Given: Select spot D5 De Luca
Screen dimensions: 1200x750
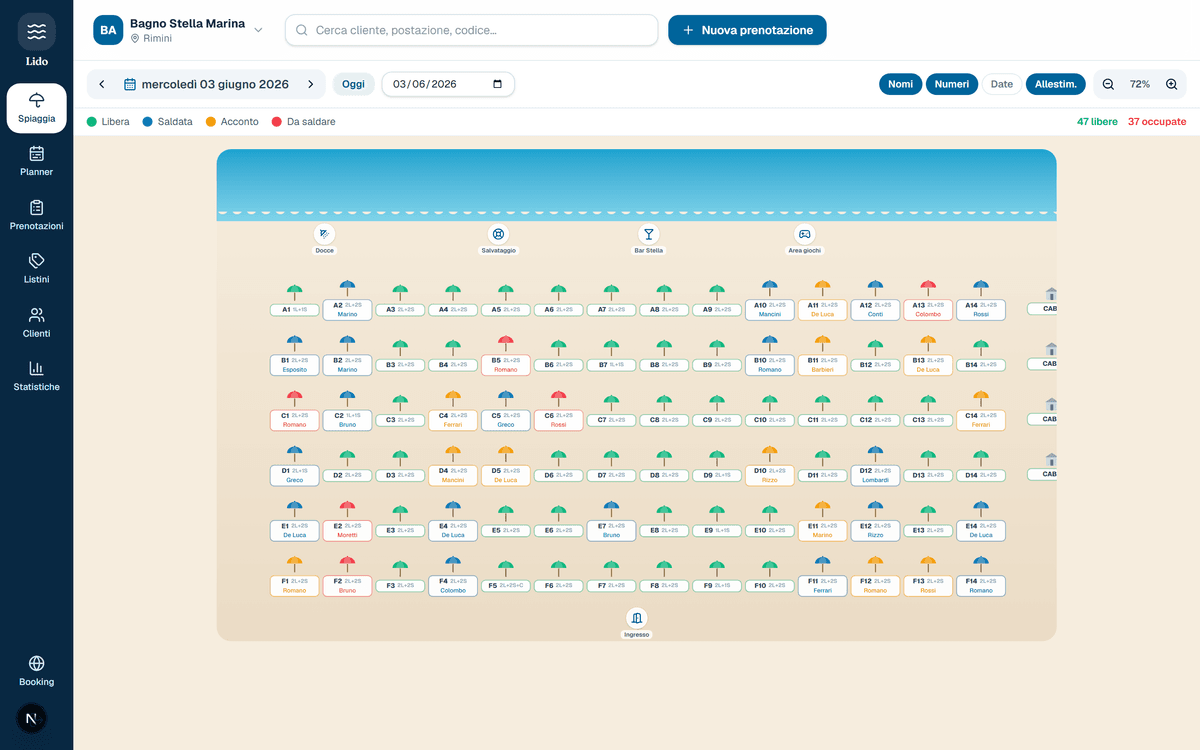Looking at the screenshot, I should [506, 475].
